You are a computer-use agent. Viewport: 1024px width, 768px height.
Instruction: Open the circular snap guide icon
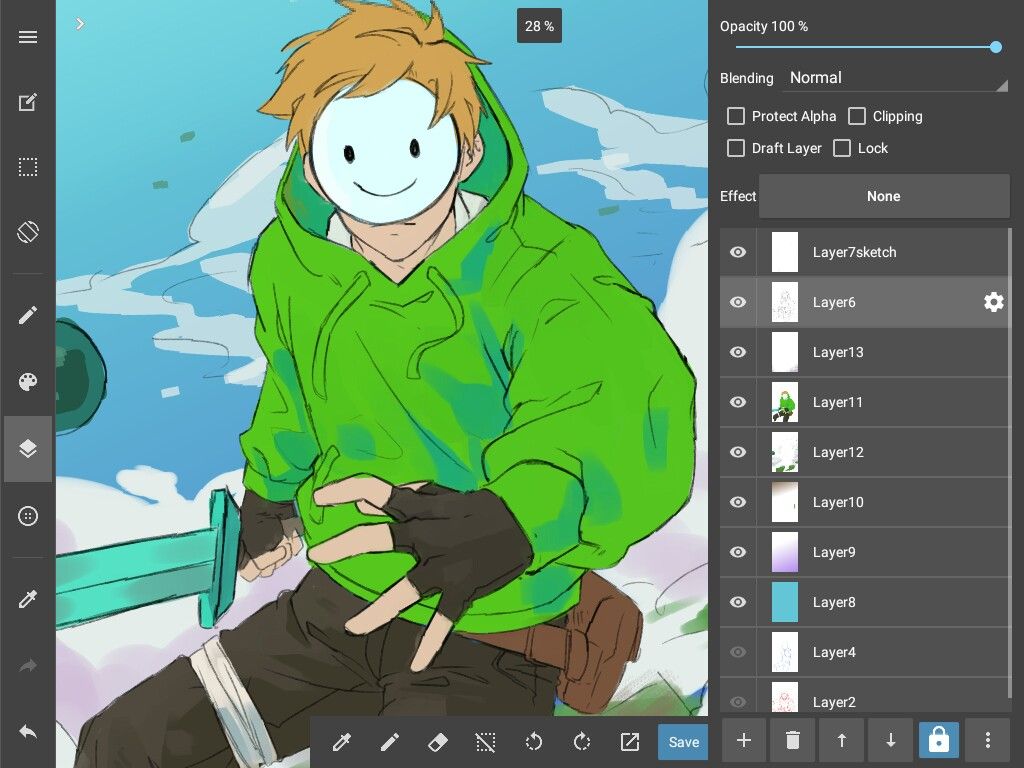tap(27, 516)
